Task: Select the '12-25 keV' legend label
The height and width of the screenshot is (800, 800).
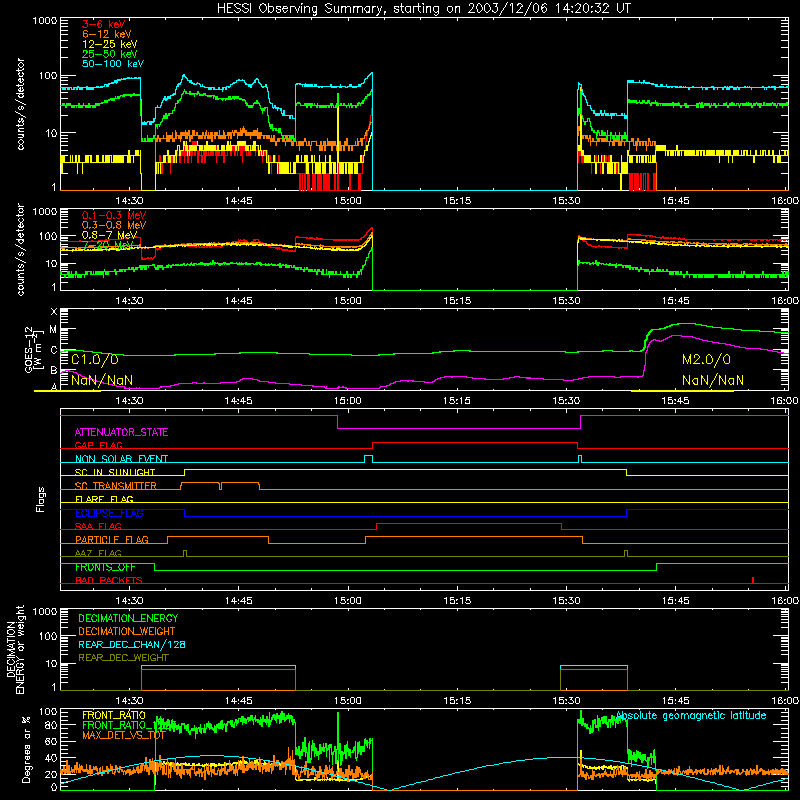Action: pyautogui.click(x=110, y=44)
